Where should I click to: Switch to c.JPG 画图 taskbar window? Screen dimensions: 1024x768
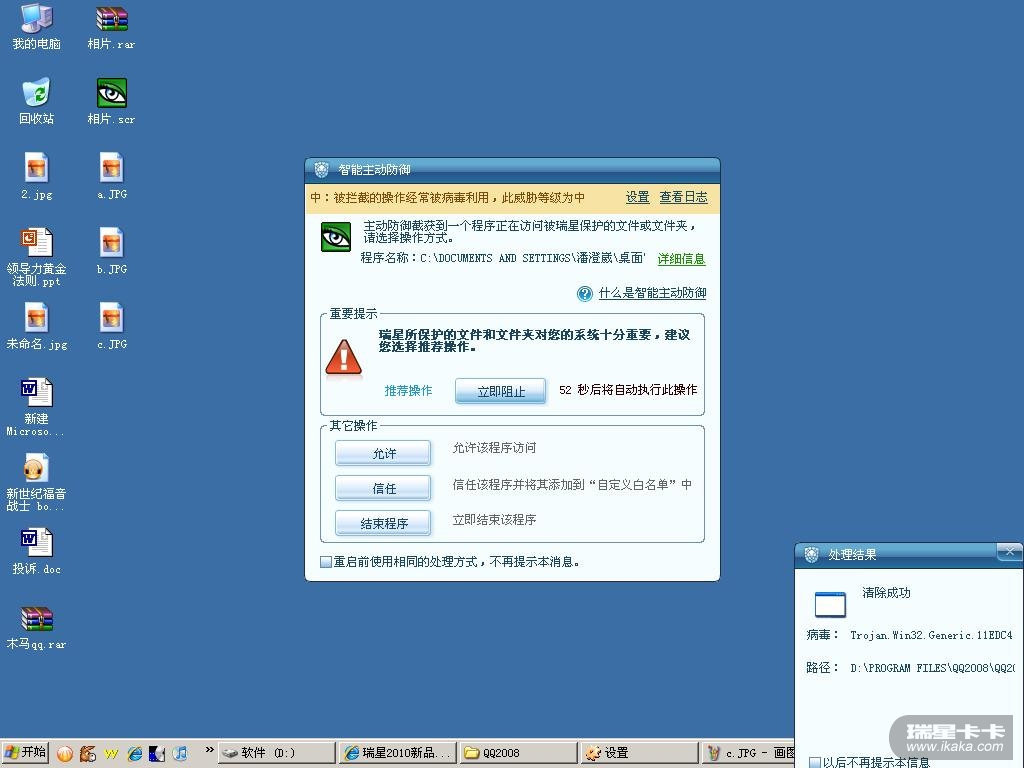(x=749, y=753)
